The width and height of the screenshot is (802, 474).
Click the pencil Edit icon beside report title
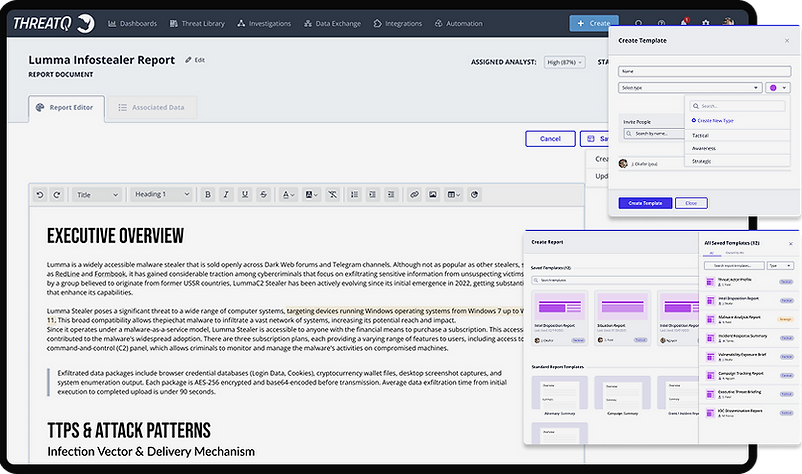point(195,60)
